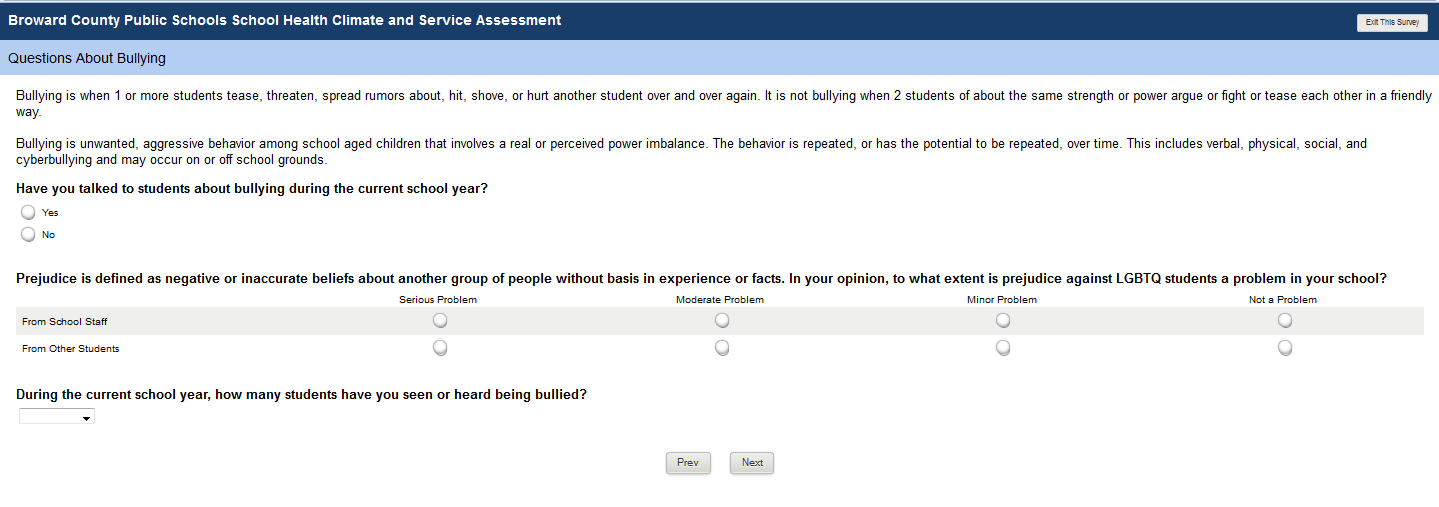Choose Not a Problem for Other Students
Image resolution: width=1439 pixels, height=507 pixels.
tap(1285, 348)
